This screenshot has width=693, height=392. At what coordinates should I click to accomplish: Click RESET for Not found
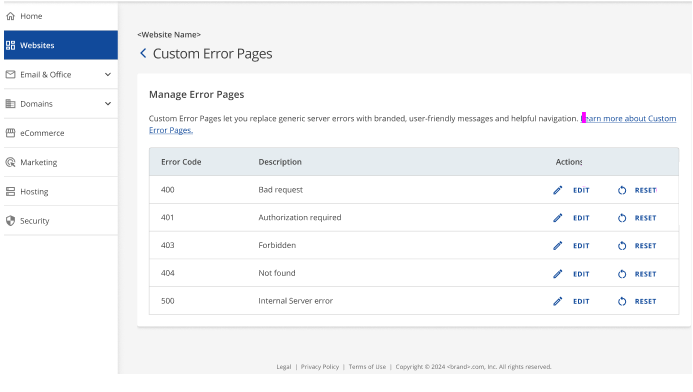(x=646, y=274)
